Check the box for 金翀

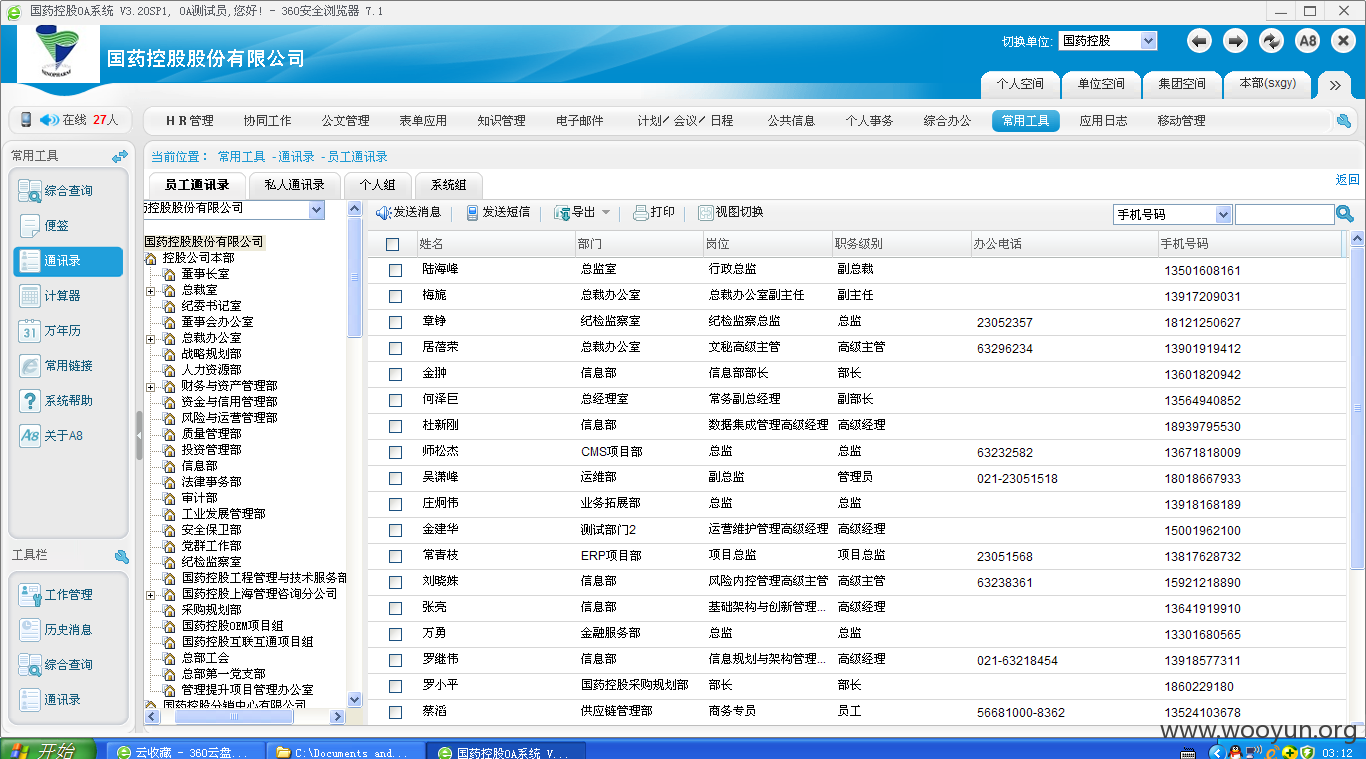click(x=395, y=374)
